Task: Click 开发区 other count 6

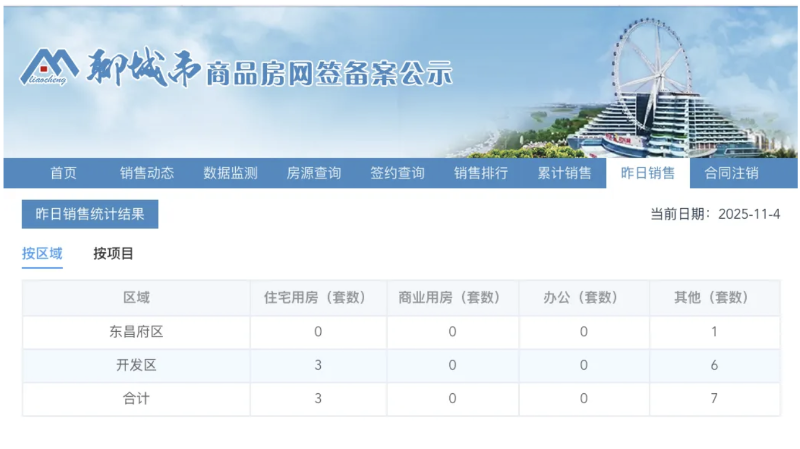Action: coord(714,365)
